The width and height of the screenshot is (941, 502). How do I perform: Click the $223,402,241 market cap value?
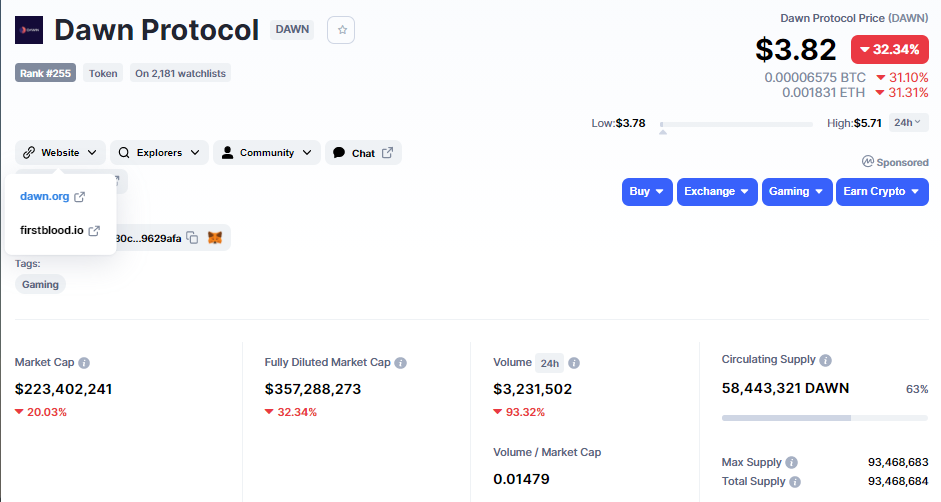click(x=64, y=389)
